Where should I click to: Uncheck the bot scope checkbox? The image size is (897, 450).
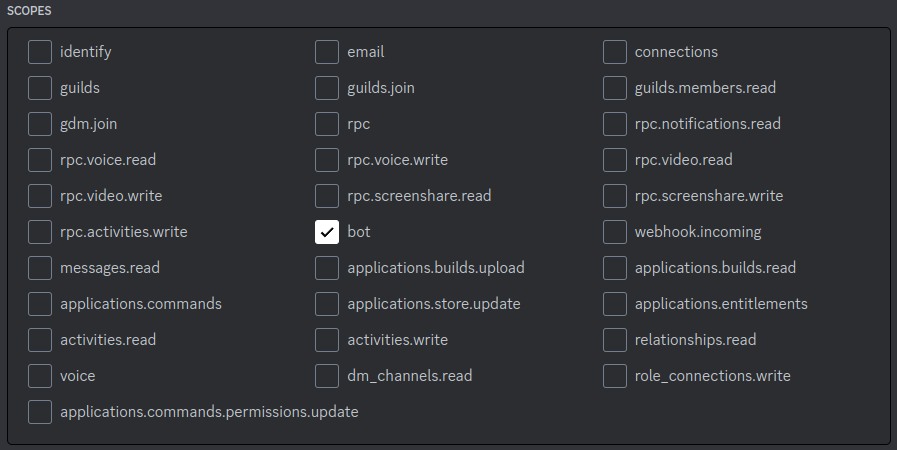point(327,232)
